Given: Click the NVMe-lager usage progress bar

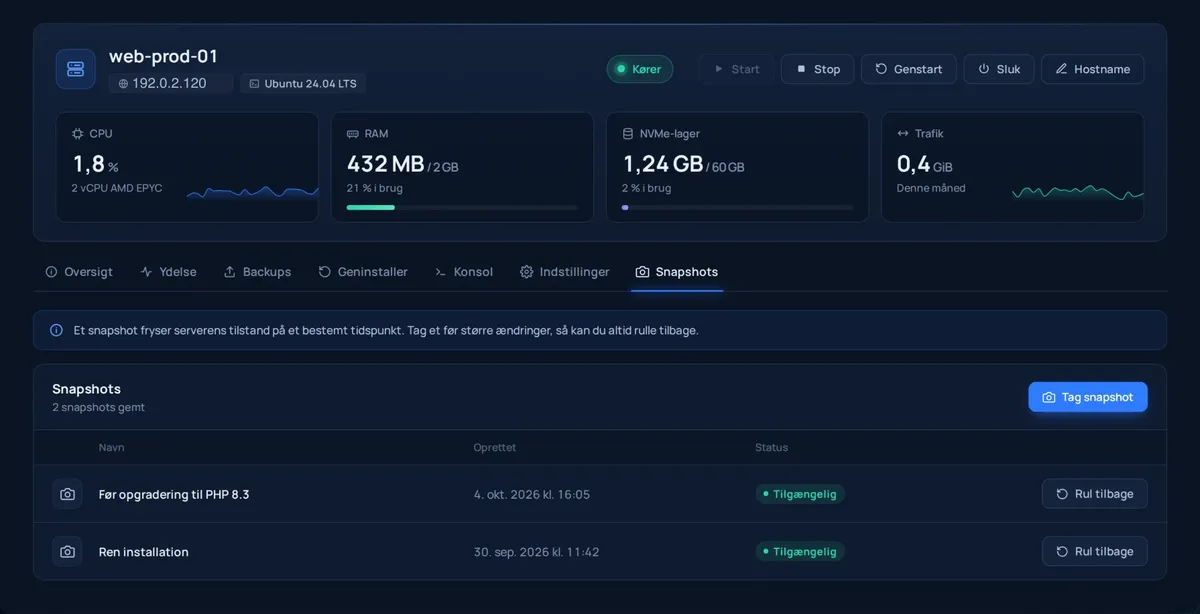Looking at the screenshot, I should pos(738,208).
